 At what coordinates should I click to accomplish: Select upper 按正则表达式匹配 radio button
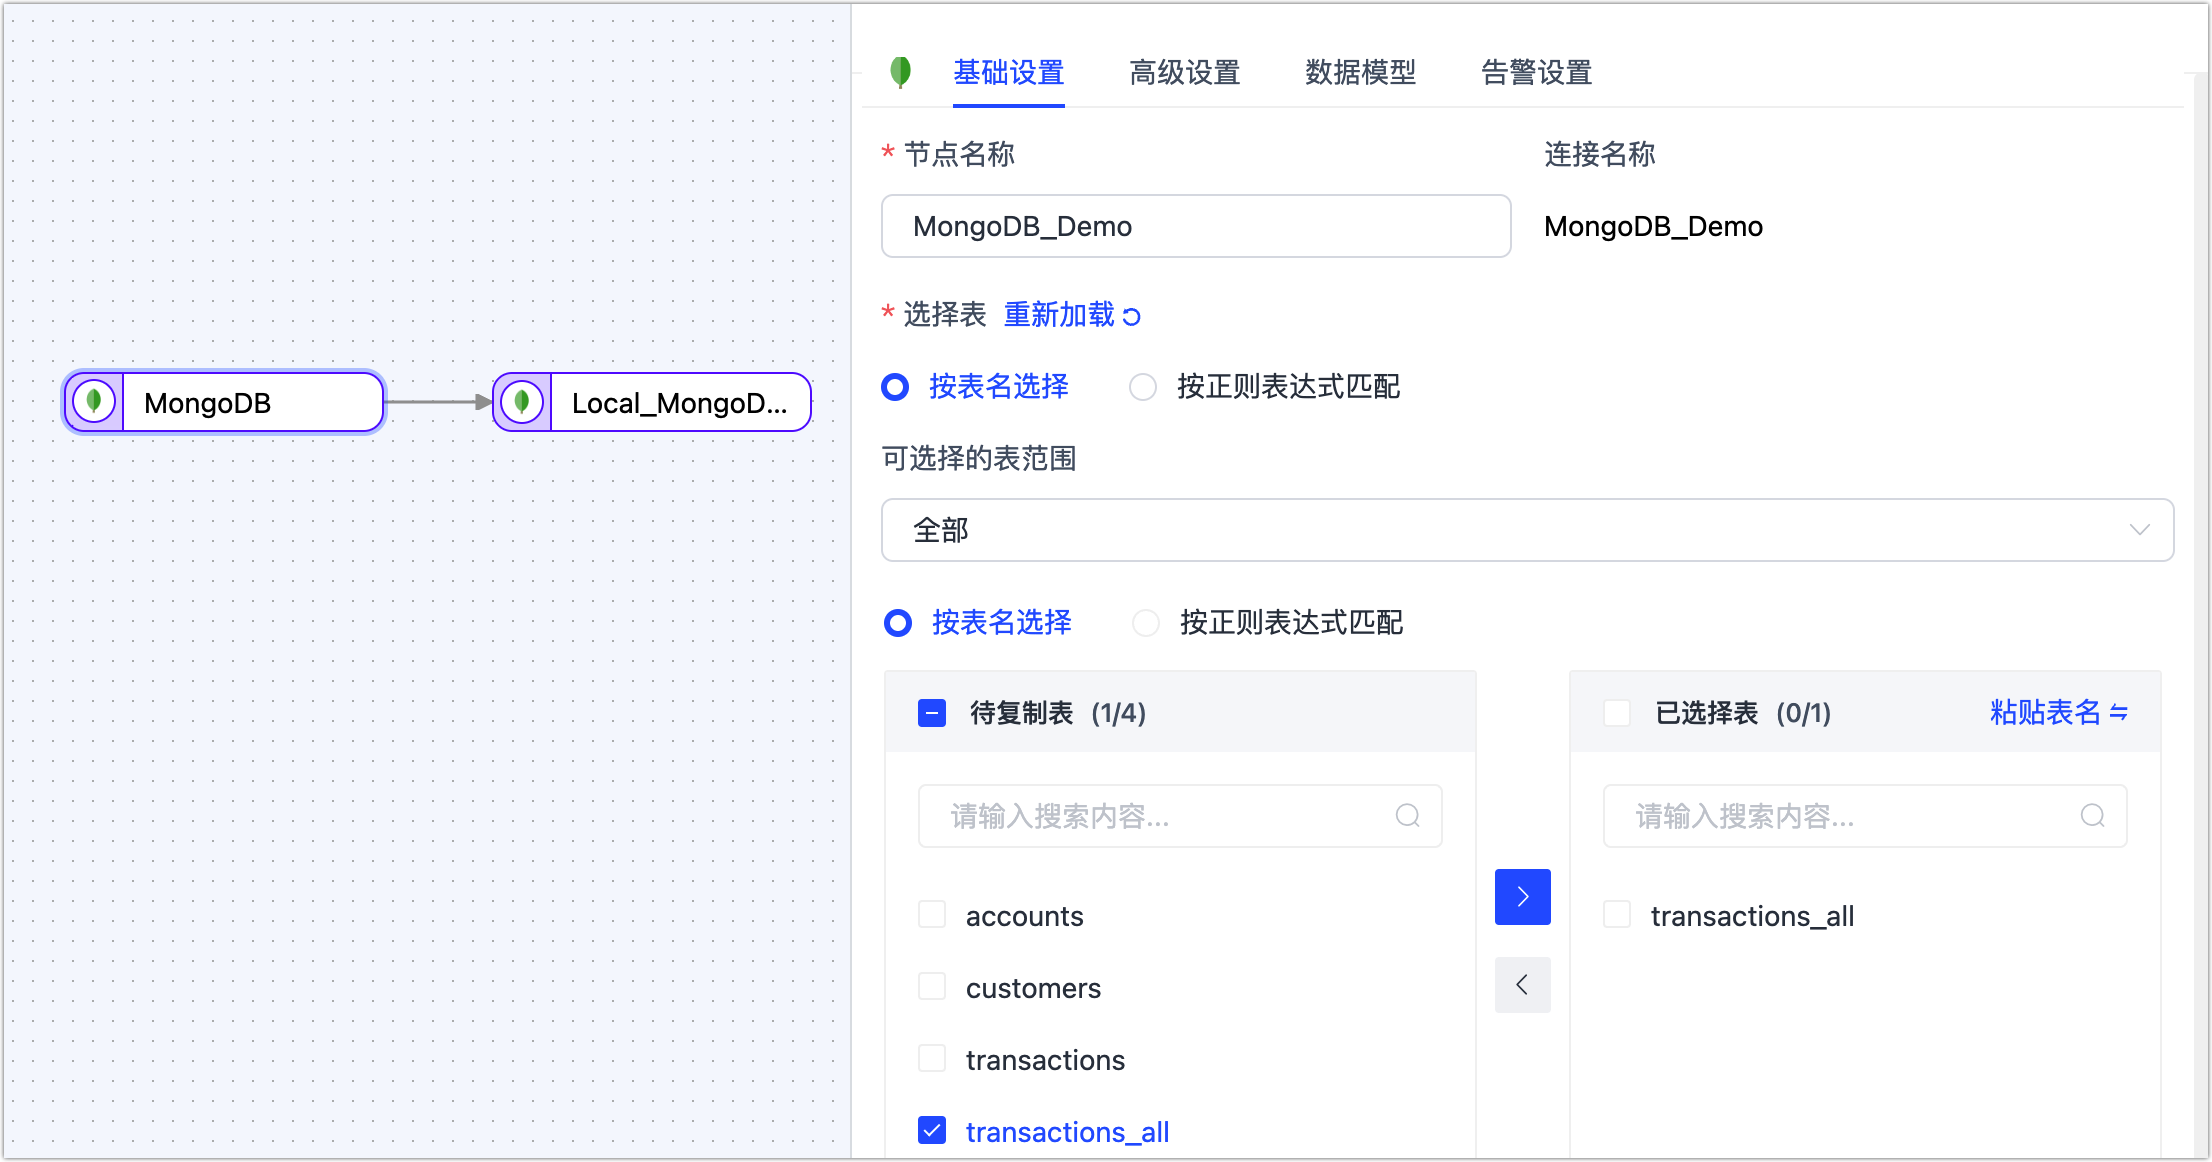[1143, 387]
